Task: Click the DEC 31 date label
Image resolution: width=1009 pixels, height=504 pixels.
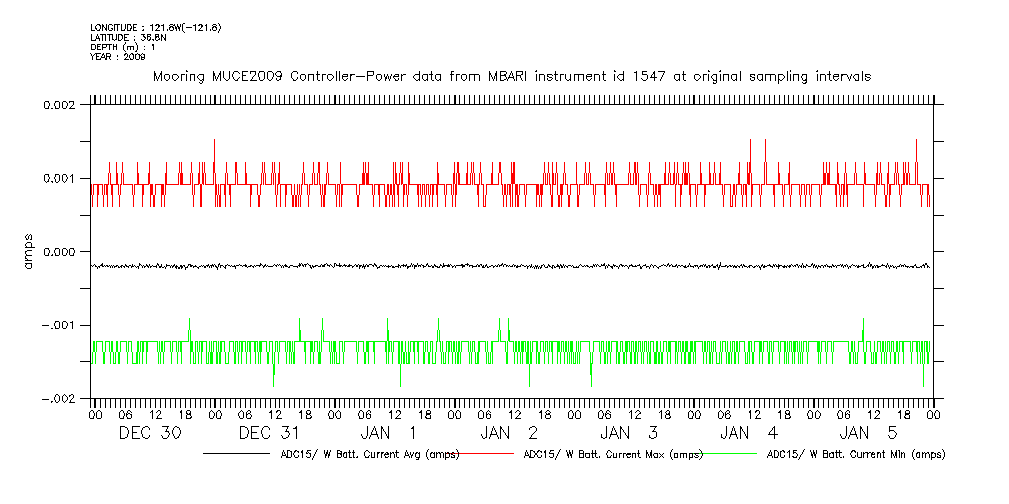Action: [270, 433]
